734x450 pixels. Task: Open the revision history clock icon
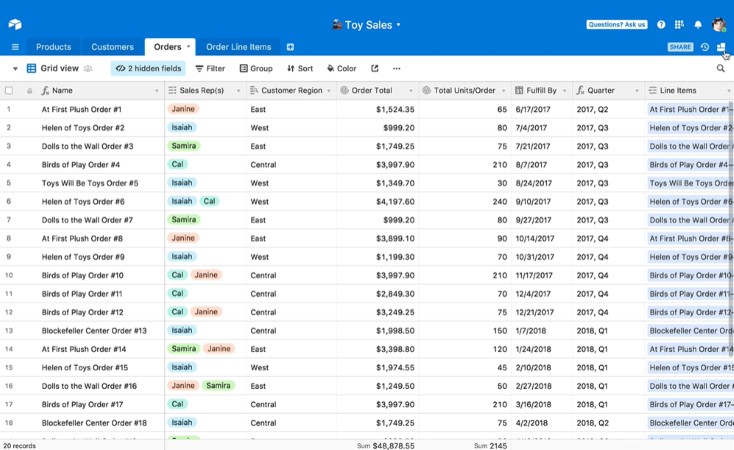[x=705, y=47]
